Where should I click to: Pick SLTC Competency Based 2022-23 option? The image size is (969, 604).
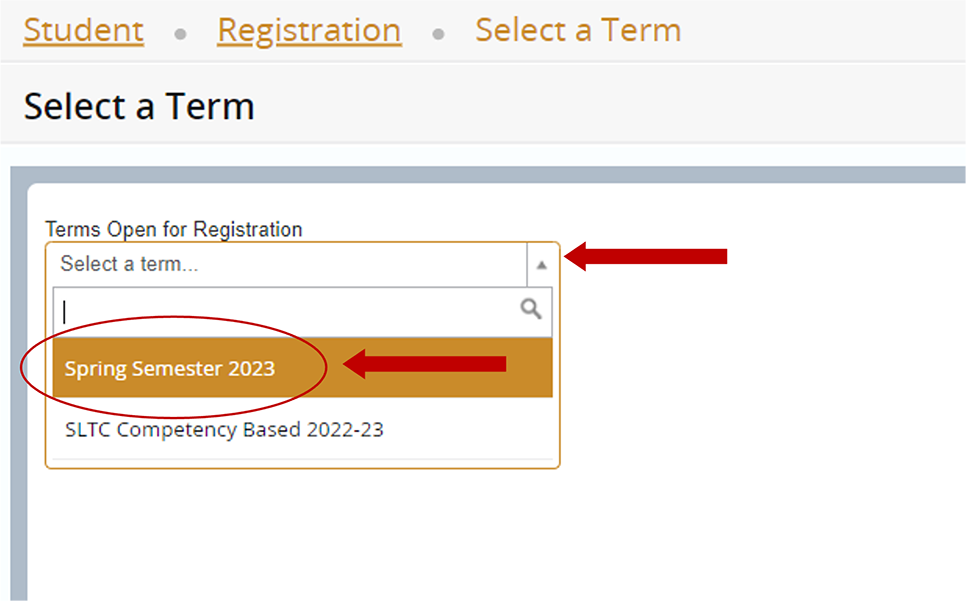(x=224, y=430)
